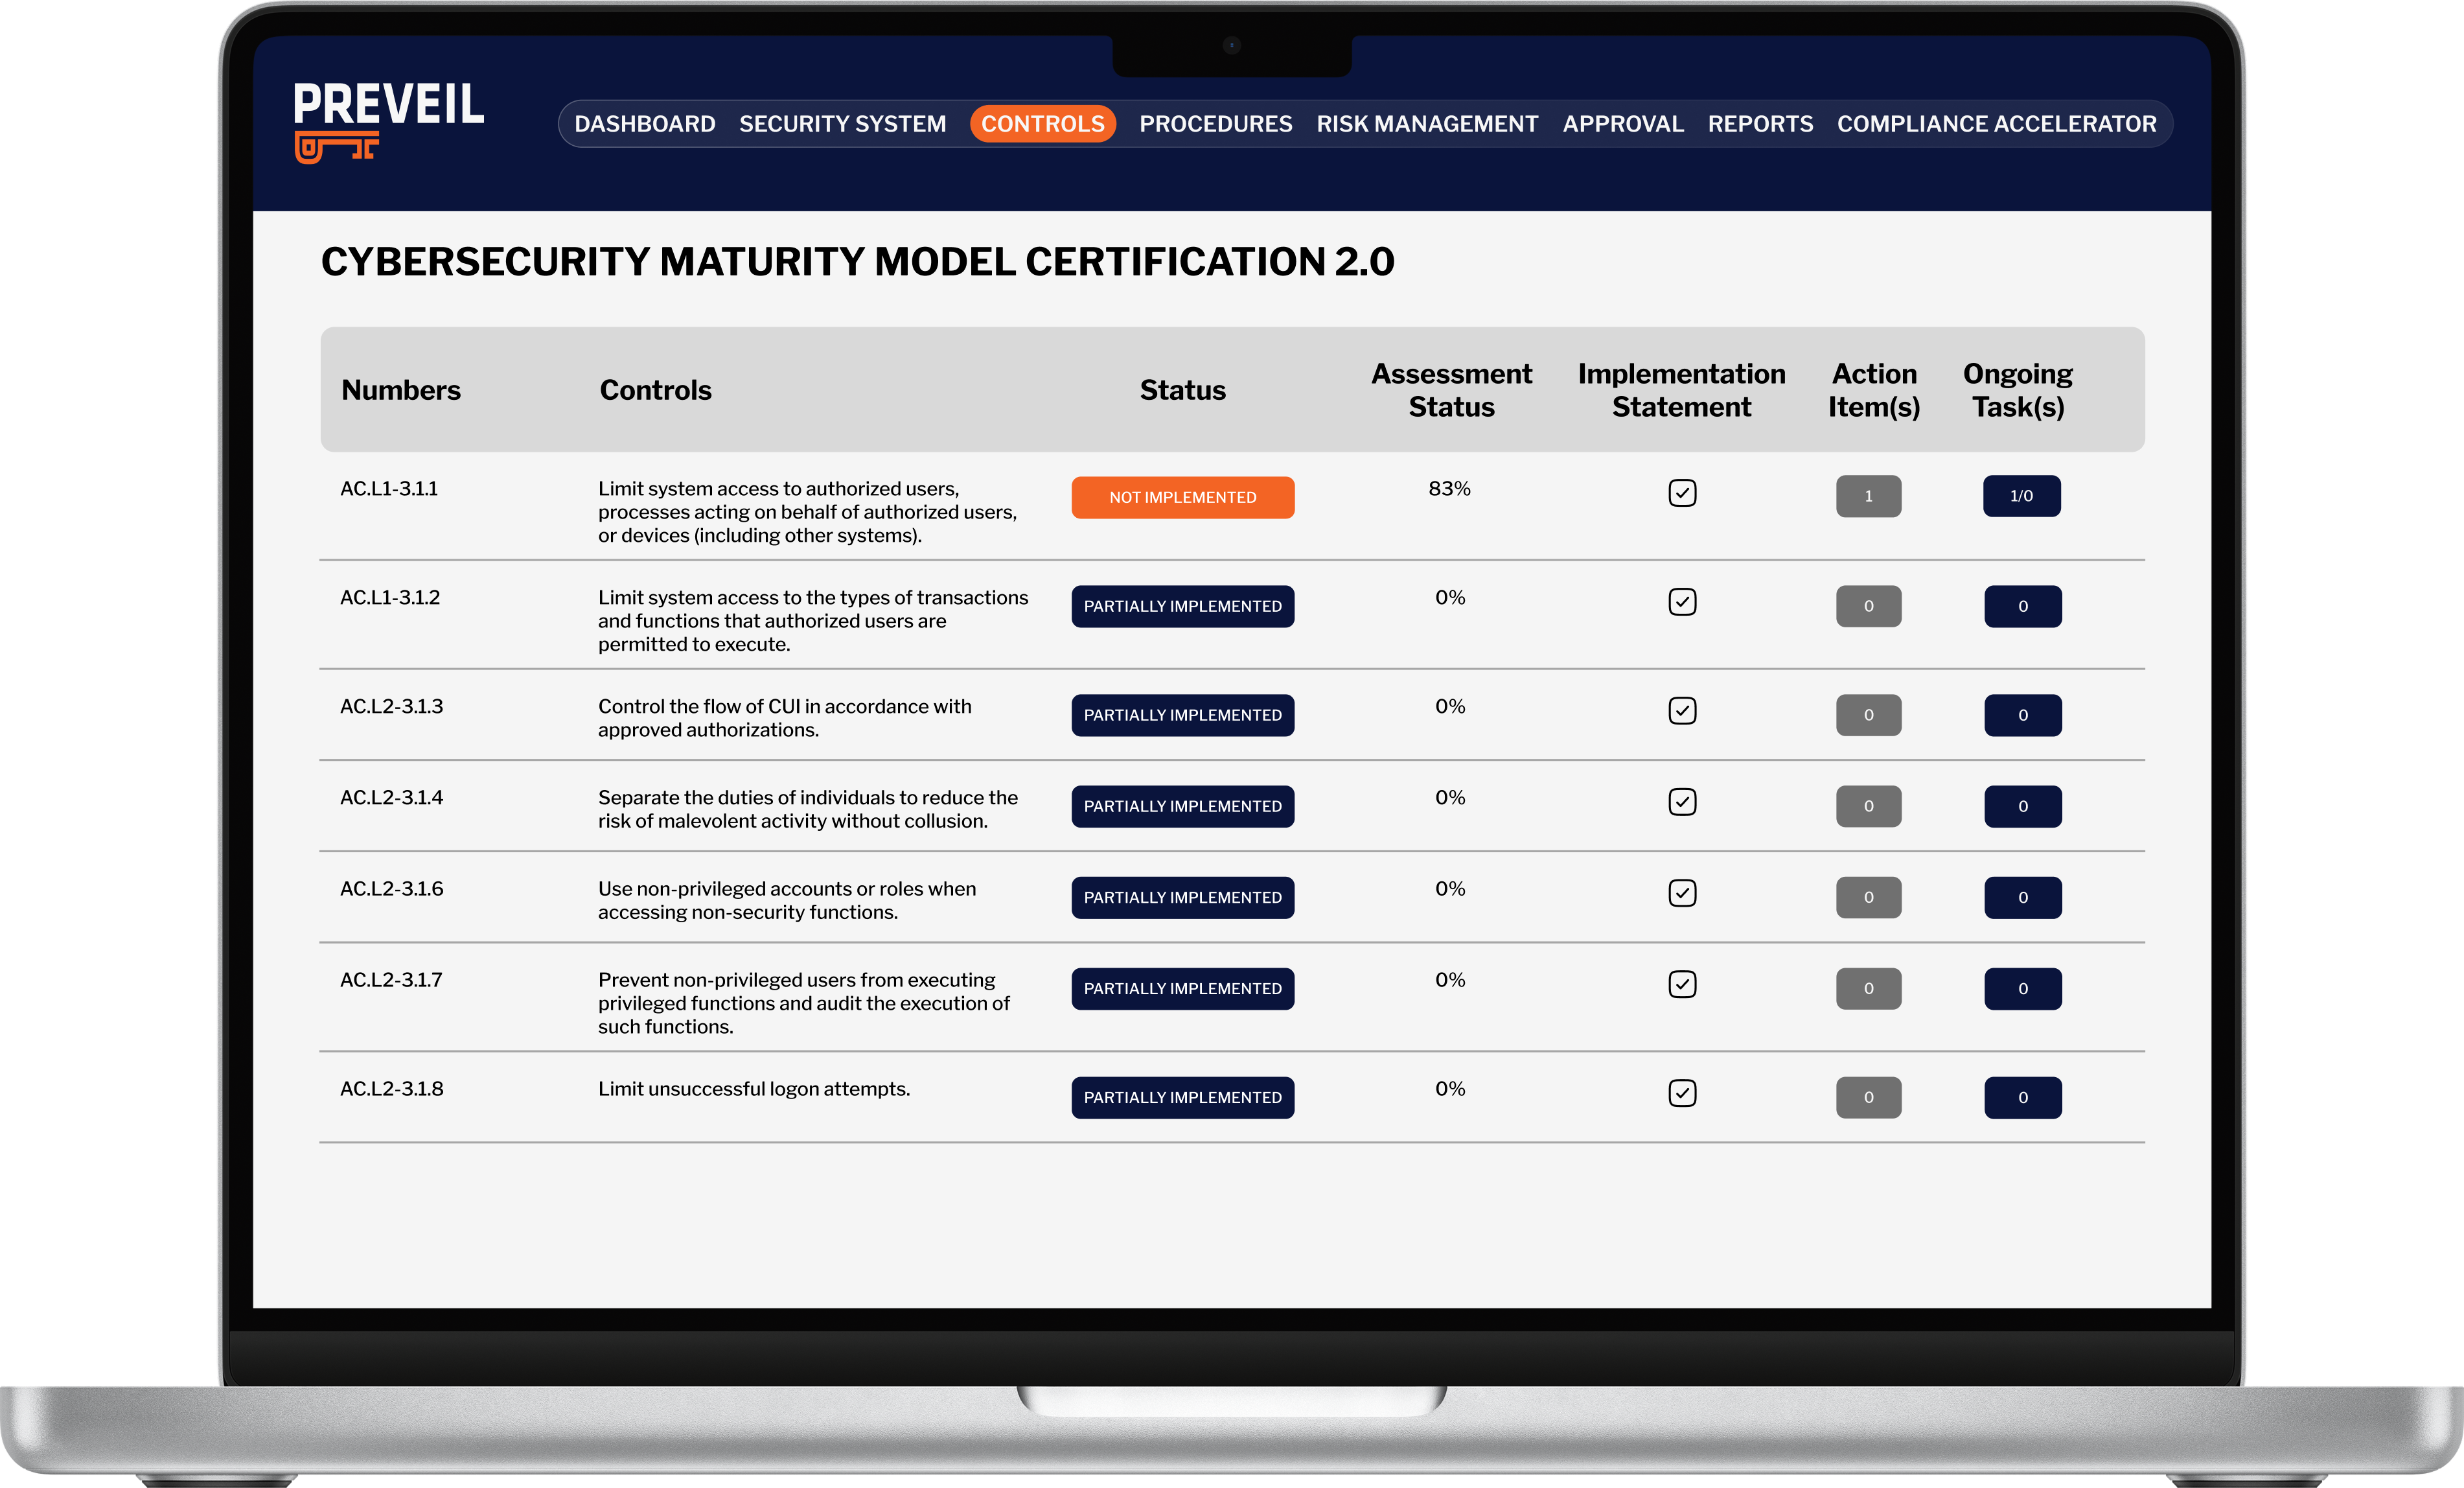Open the Procedures tab

tap(1216, 124)
